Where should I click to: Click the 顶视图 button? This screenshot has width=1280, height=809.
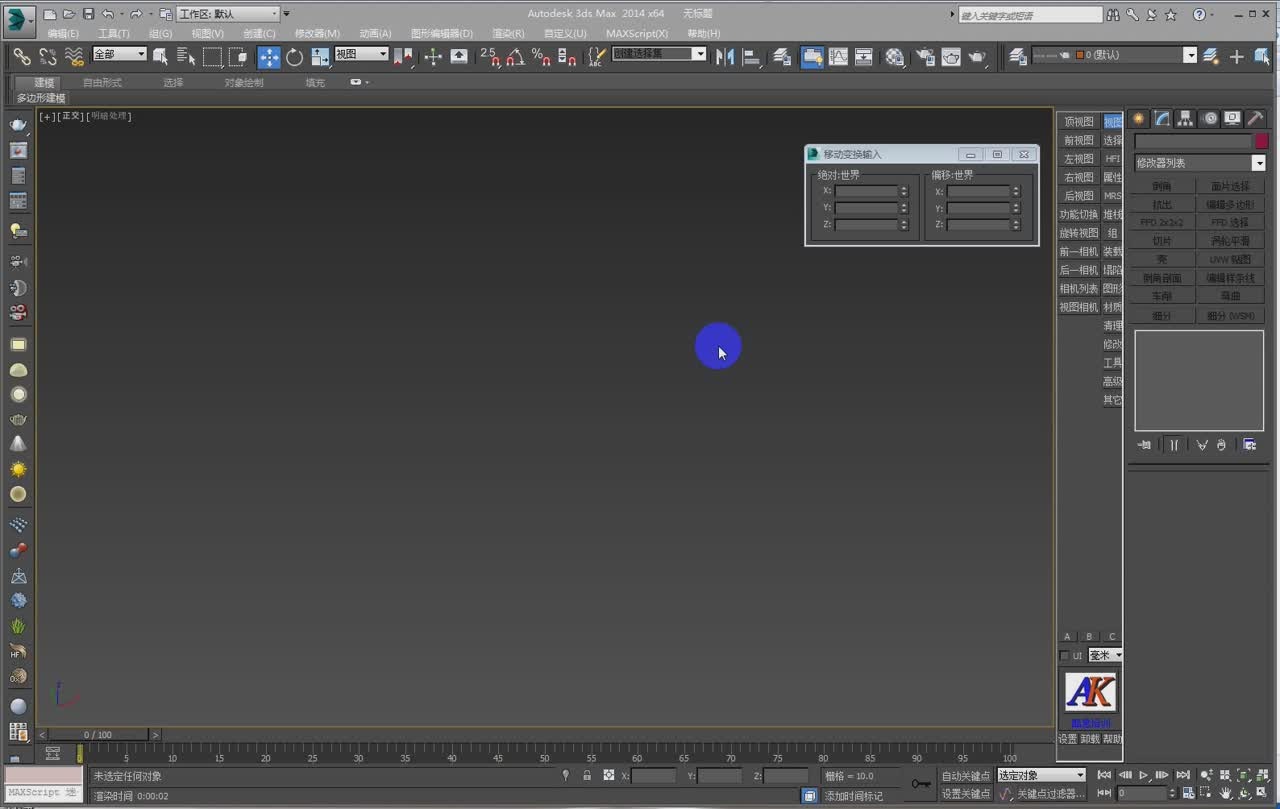[x=1079, y=122]
